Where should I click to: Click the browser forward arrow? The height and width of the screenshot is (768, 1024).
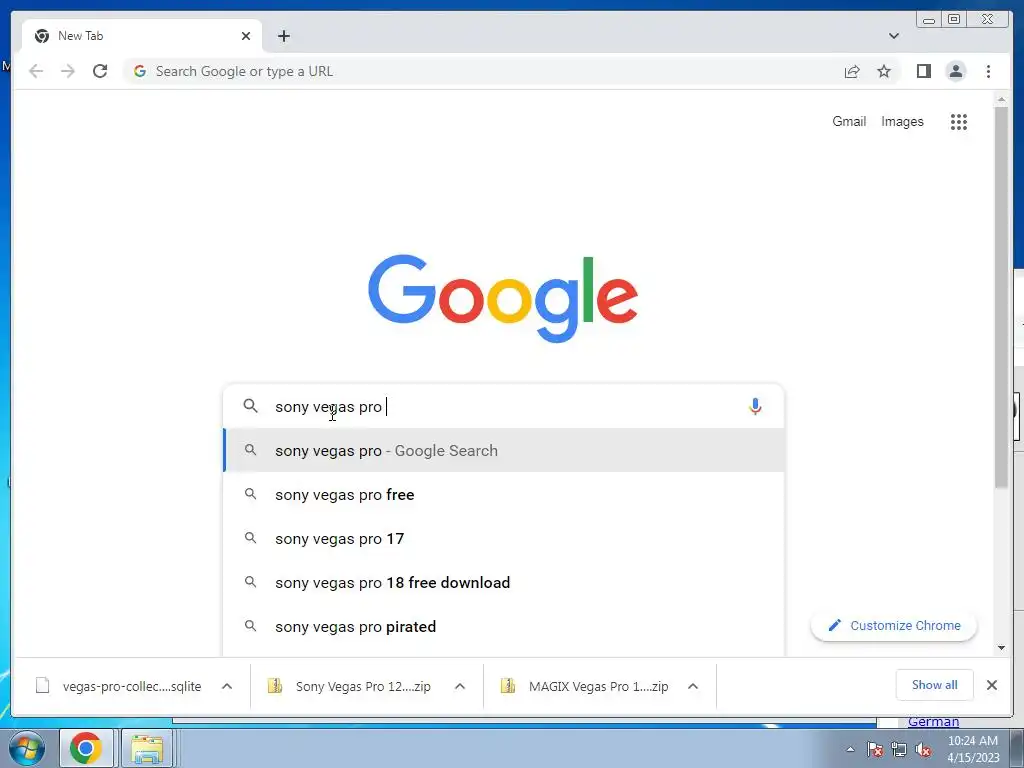[x=67, y=71]
